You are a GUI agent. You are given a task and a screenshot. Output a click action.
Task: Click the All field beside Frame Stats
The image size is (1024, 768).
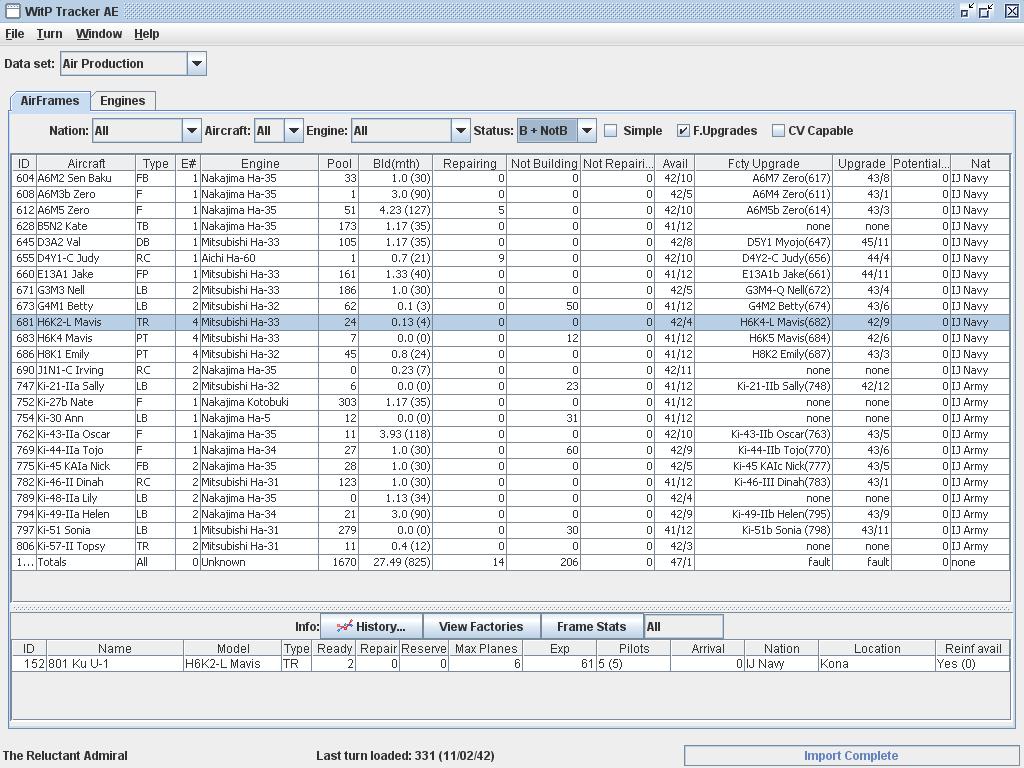pyautogui.click(x=683, y=627)
